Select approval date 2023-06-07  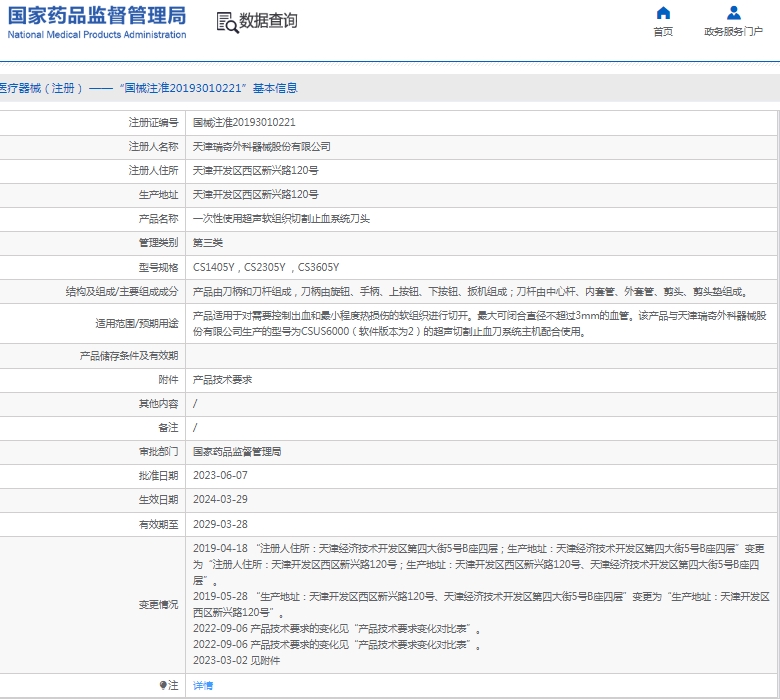[220, 476]
